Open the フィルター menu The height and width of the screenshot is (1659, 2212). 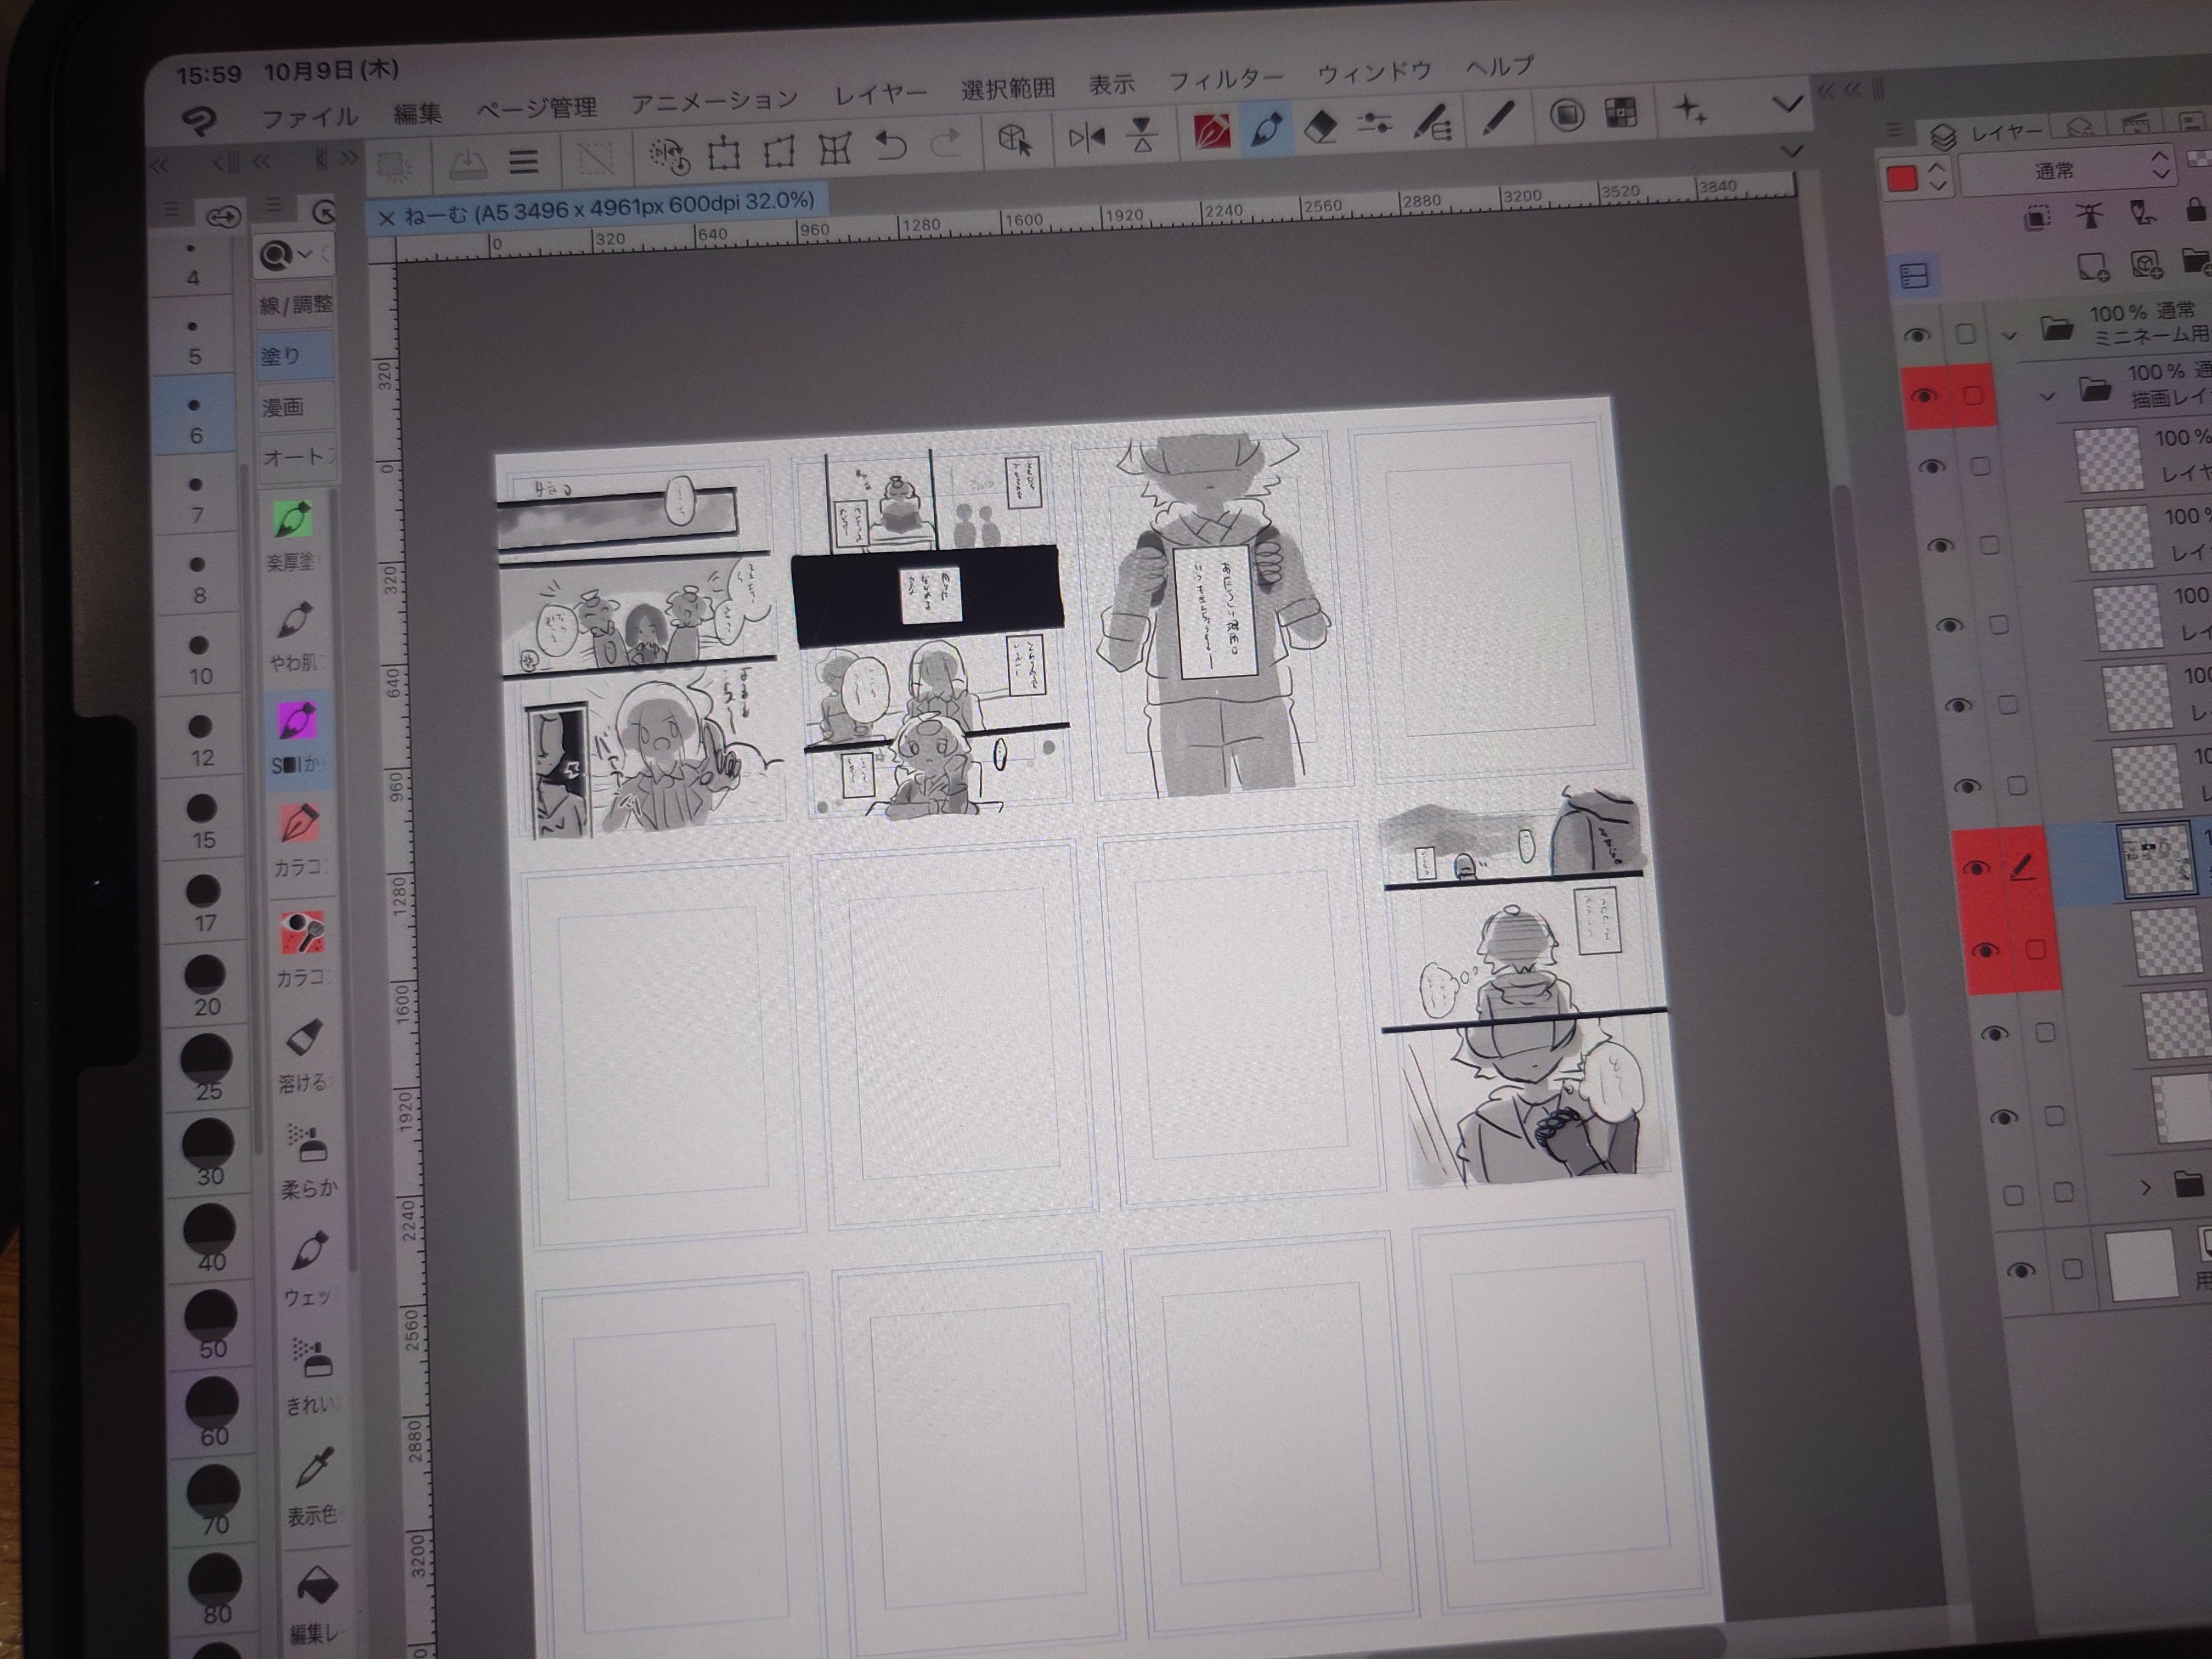(1225, 80)
